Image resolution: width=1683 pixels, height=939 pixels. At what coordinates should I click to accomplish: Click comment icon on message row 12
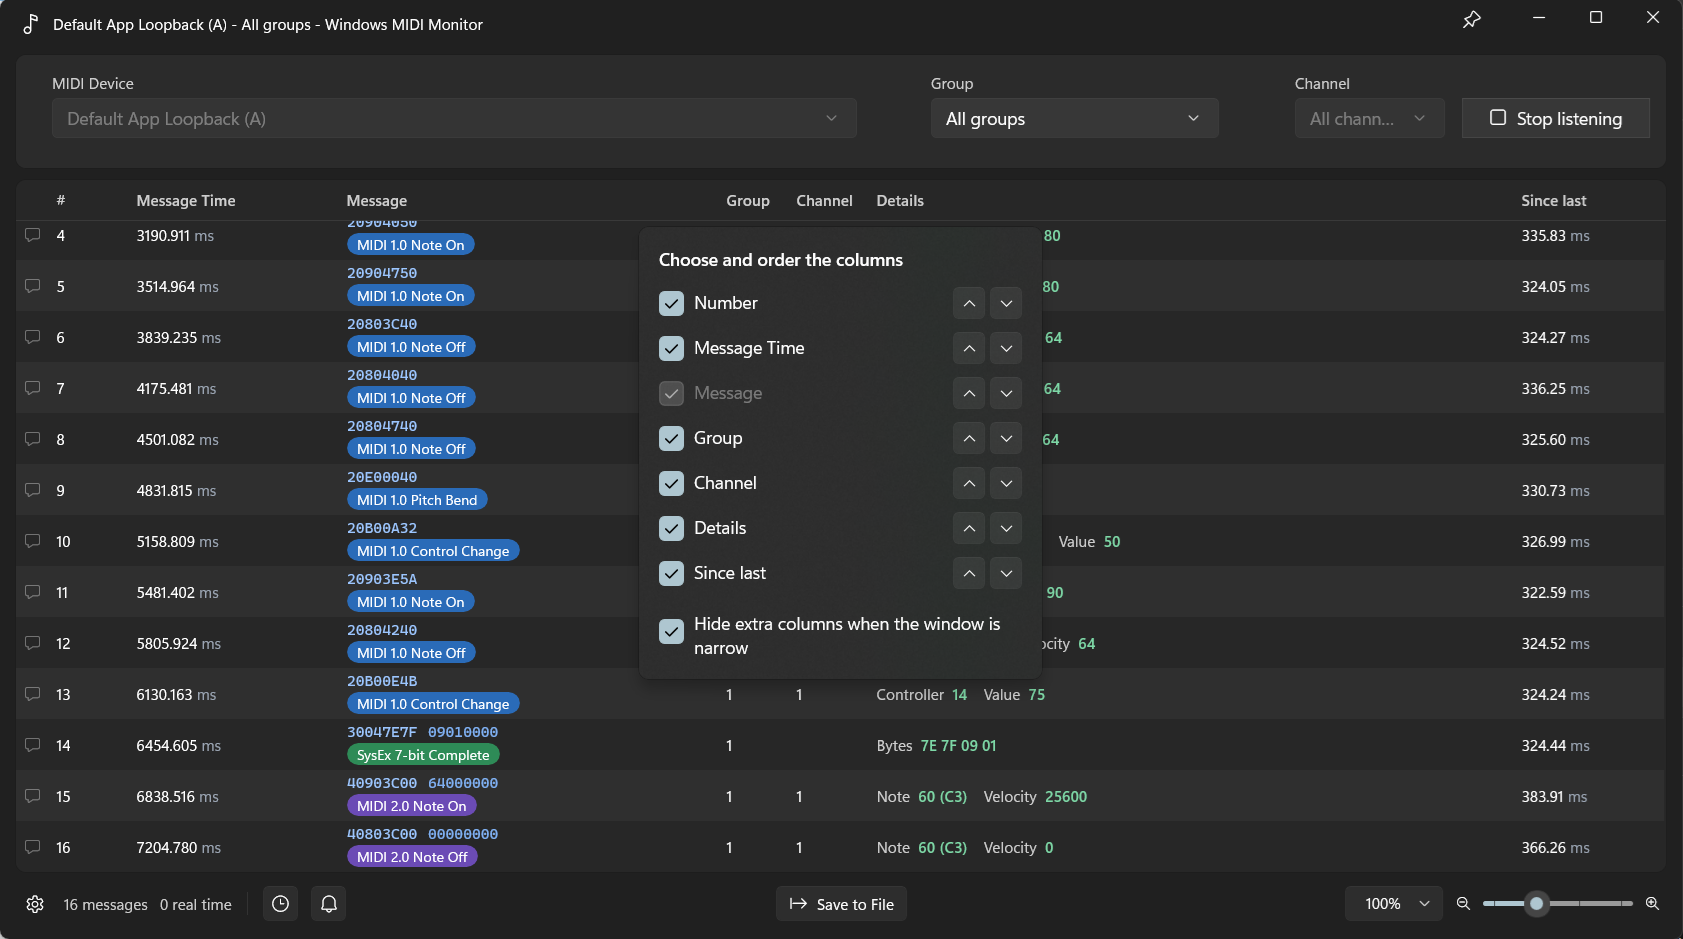pos(33,643)
